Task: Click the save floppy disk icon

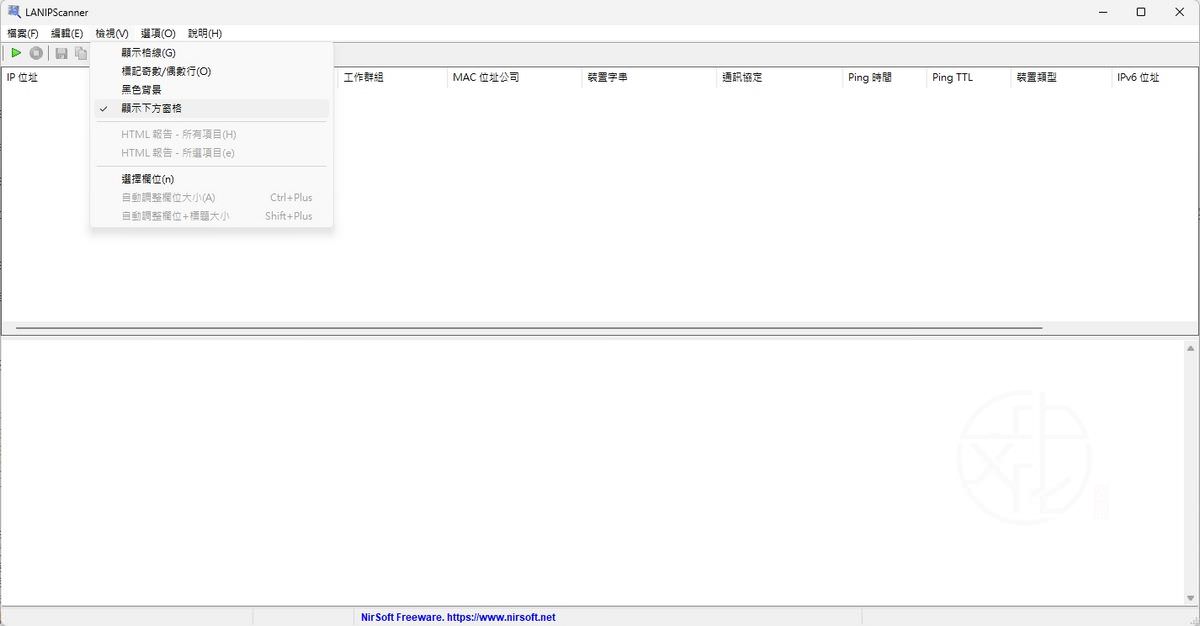Action: [x=62, y=53]
